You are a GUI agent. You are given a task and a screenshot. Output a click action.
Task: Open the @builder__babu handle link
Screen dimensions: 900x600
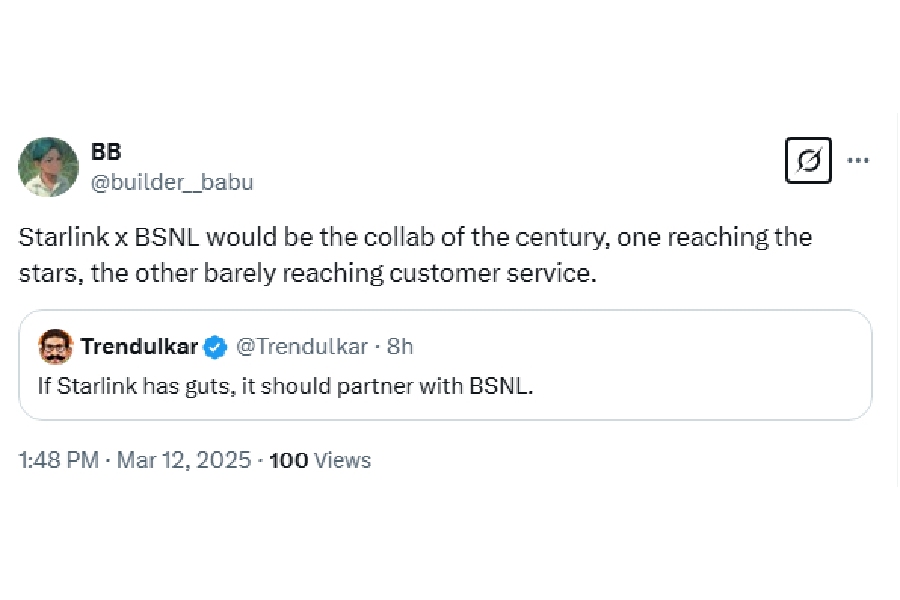click(172, 182)
